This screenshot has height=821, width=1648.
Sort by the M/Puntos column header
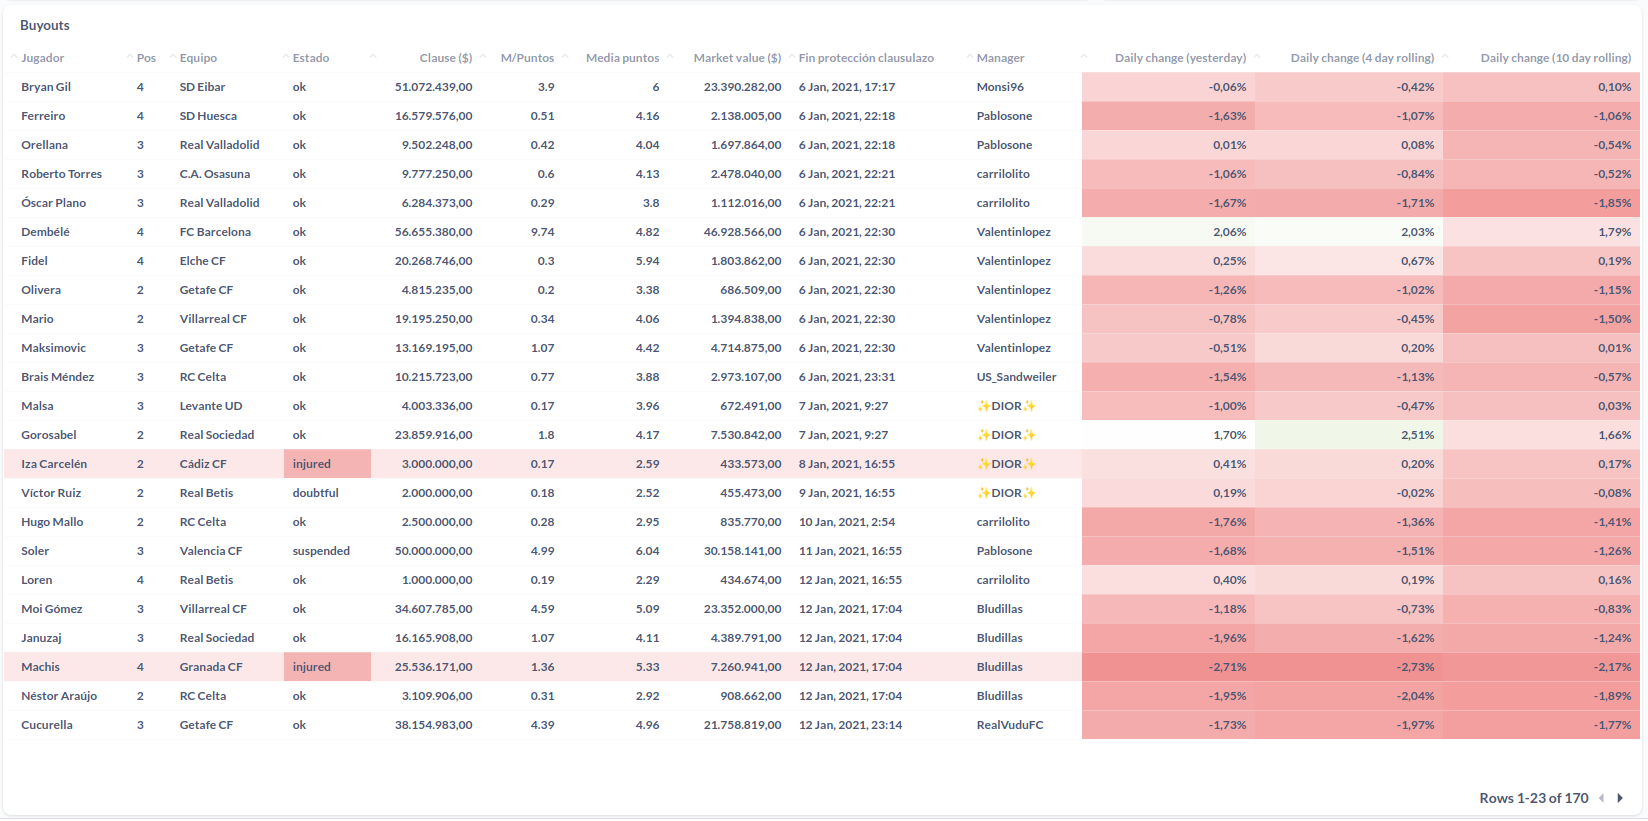[527, 58]
